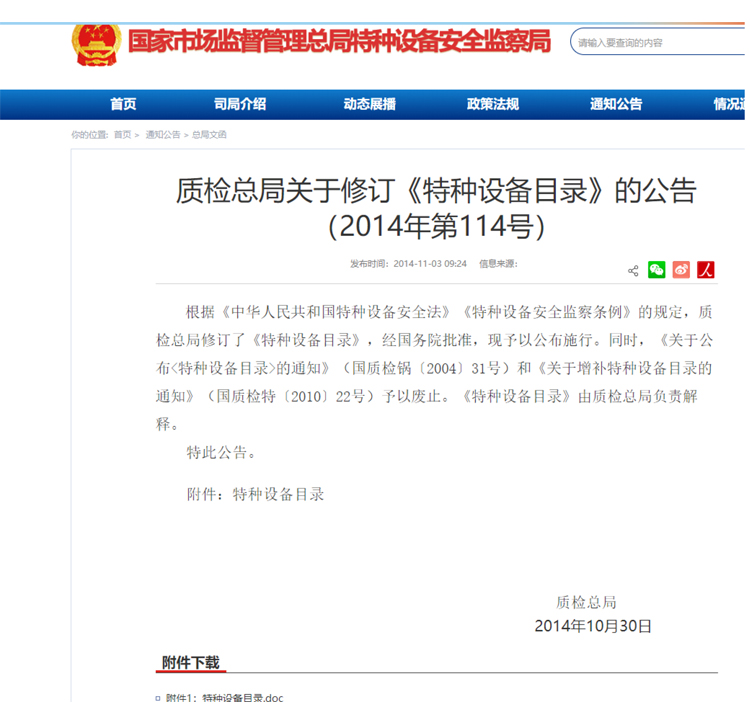Click the national emblem logo

[x=96, y=41]
